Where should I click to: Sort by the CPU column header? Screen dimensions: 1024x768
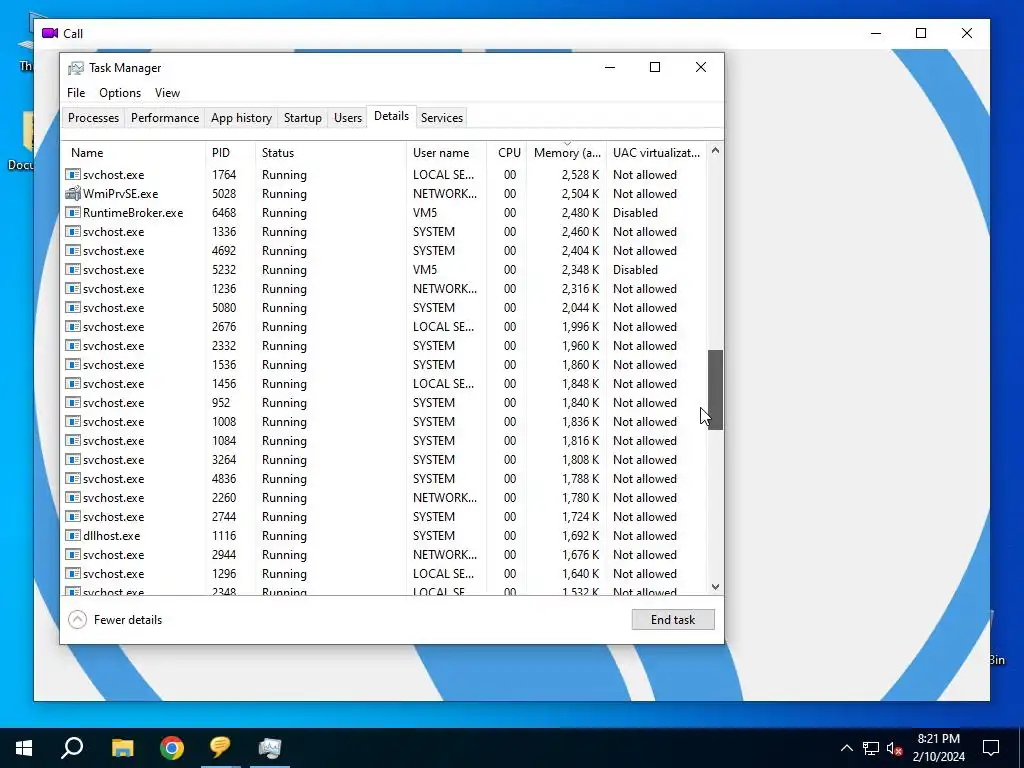(507, 153)
